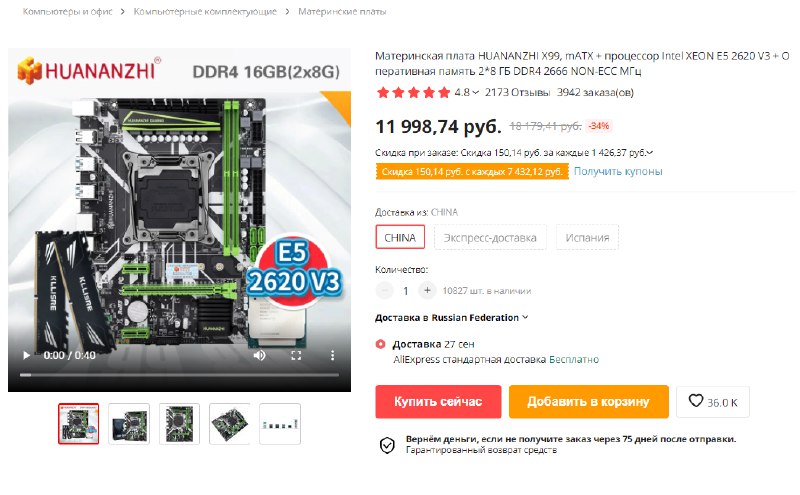This screenshot has height=495, width=800.
Task: Click the Купить сейчас button
Action: point(438,402)
